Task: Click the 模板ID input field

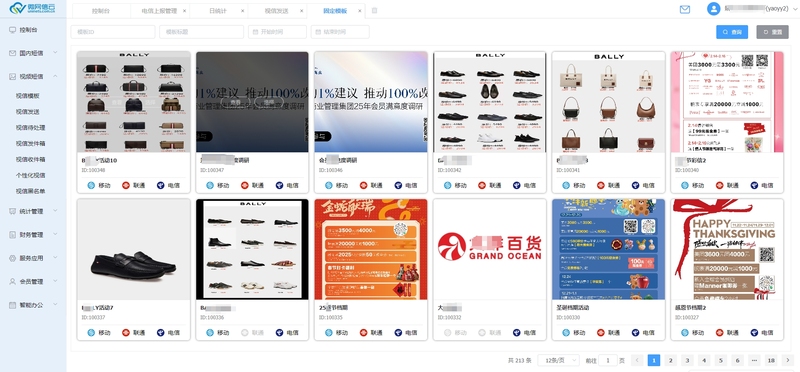Action: (x=113, y=32)
